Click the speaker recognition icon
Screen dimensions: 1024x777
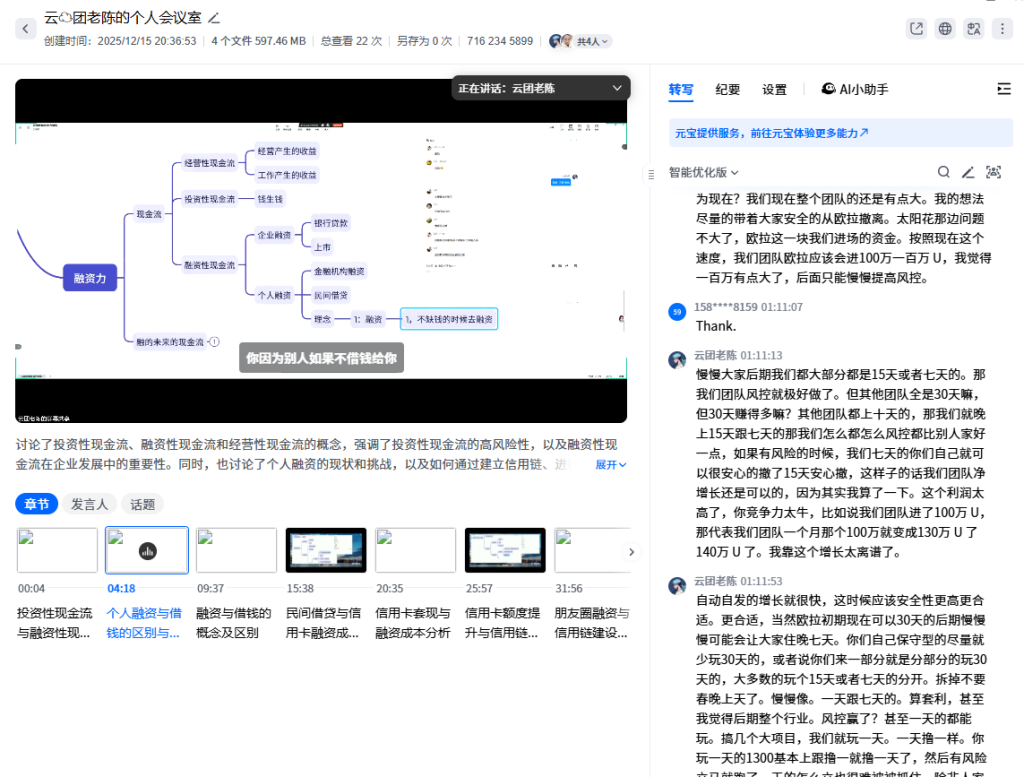[x=993, y=172]
